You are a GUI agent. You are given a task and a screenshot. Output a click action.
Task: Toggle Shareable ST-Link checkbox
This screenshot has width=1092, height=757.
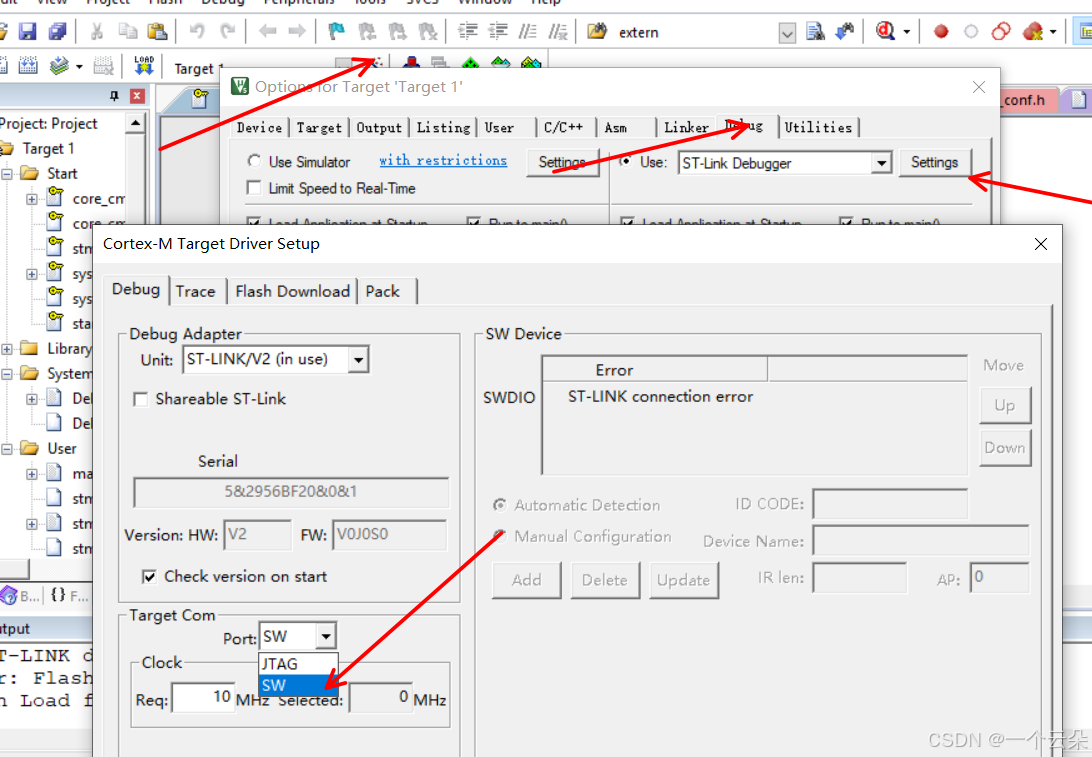point(141,399)
